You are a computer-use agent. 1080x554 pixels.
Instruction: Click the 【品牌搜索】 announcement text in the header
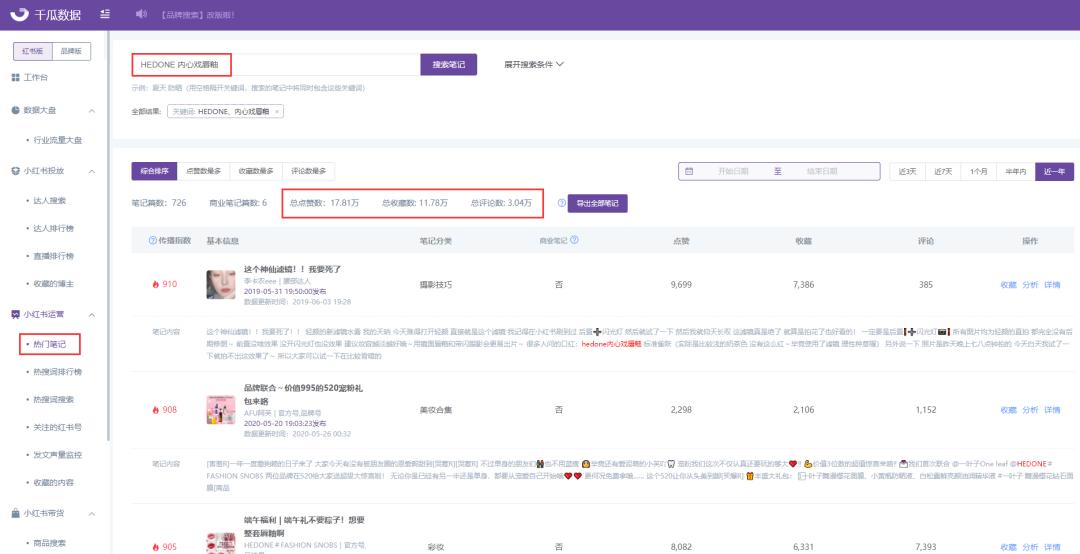tap(198, 14)
